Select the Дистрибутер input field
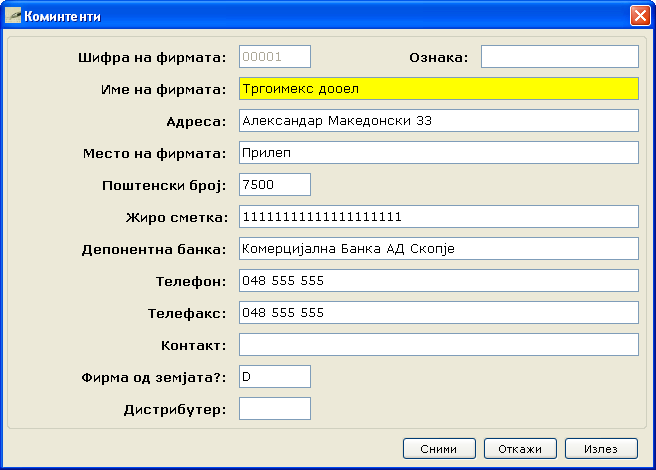656x470 pixels. pyautogui.click(x=275, y=409)
